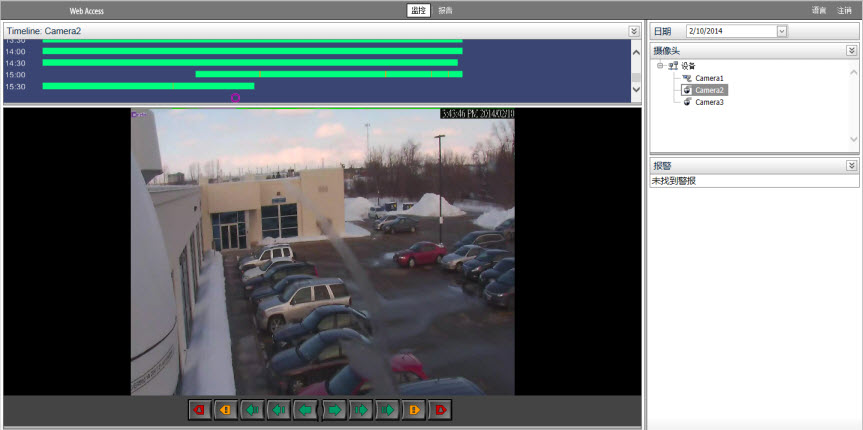Click the 未找到警报 no-alarms message
Screen dimensions: 863x430
[674, 181]
